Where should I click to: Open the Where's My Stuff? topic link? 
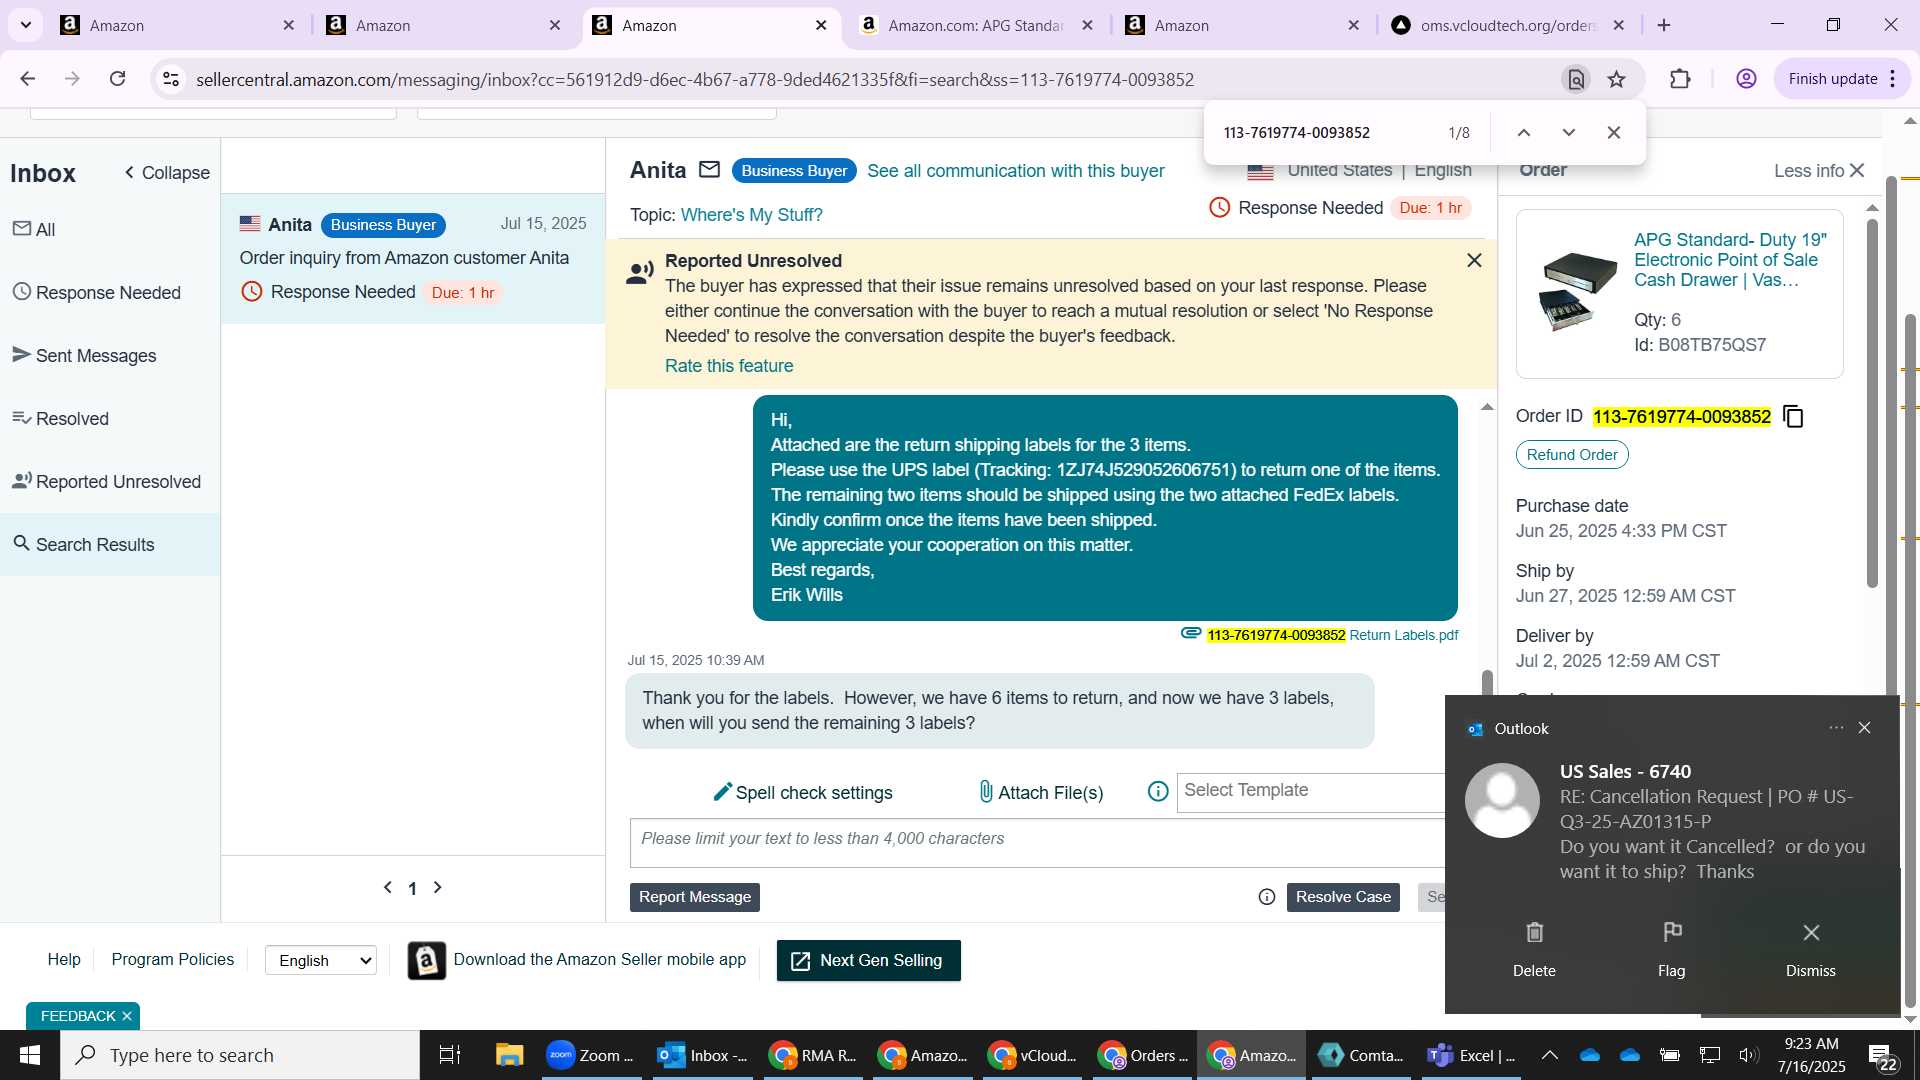coord(752,215)
